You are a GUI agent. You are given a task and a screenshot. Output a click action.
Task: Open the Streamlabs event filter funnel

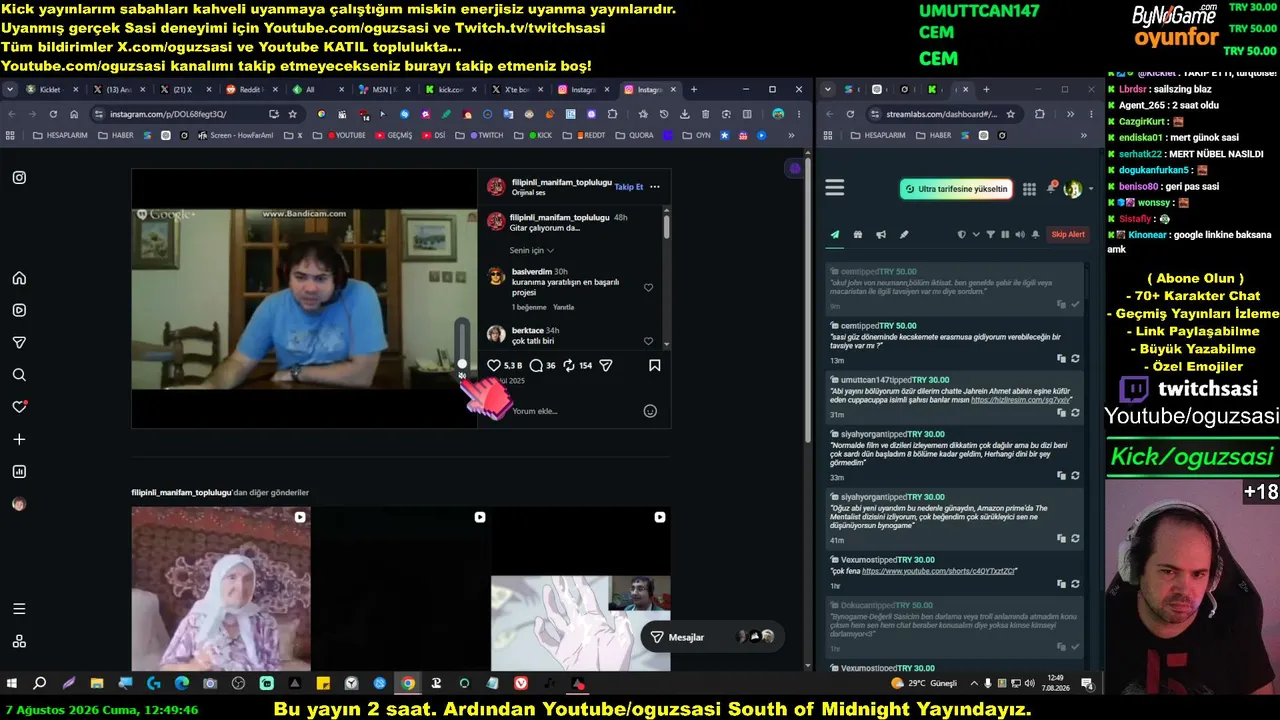991,235
